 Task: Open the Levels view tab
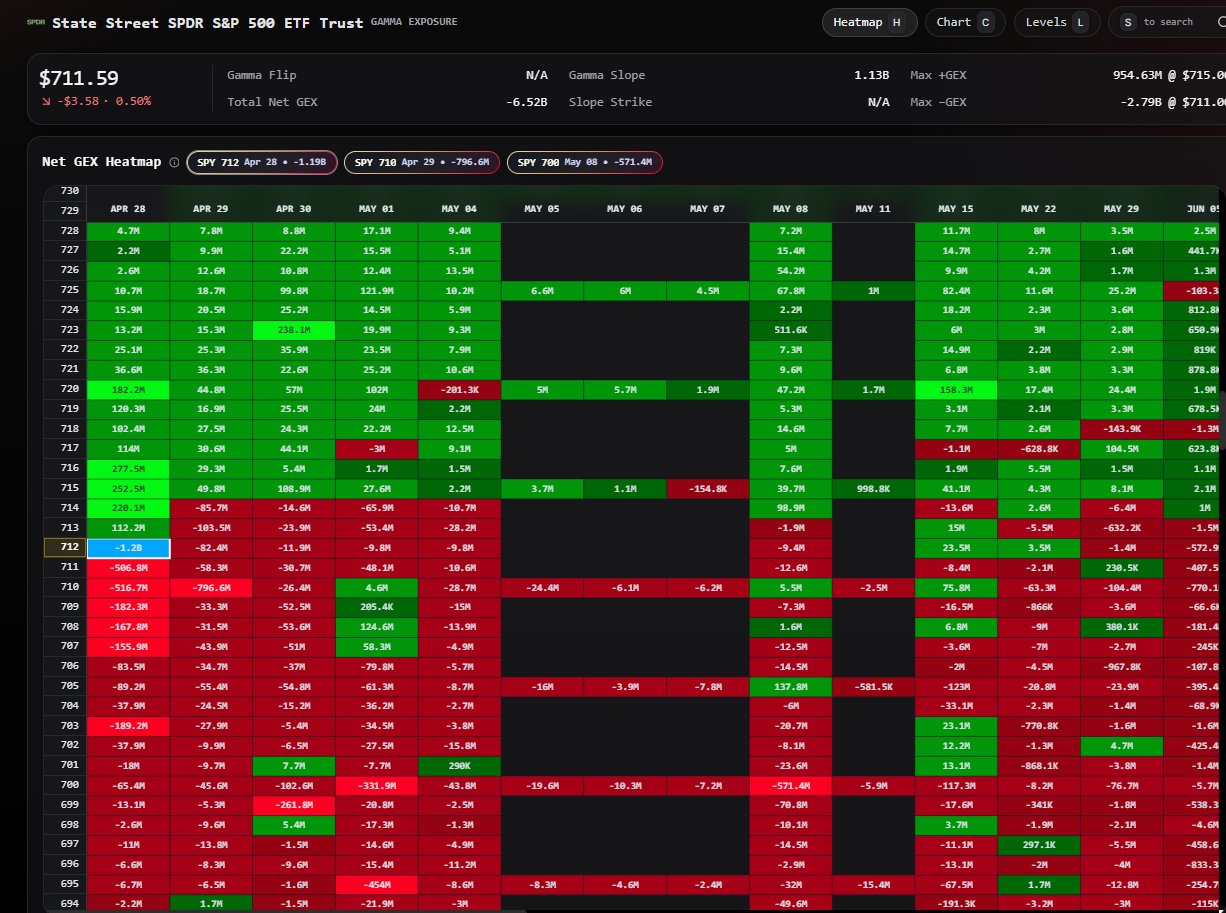click(x=1056, y=22)
